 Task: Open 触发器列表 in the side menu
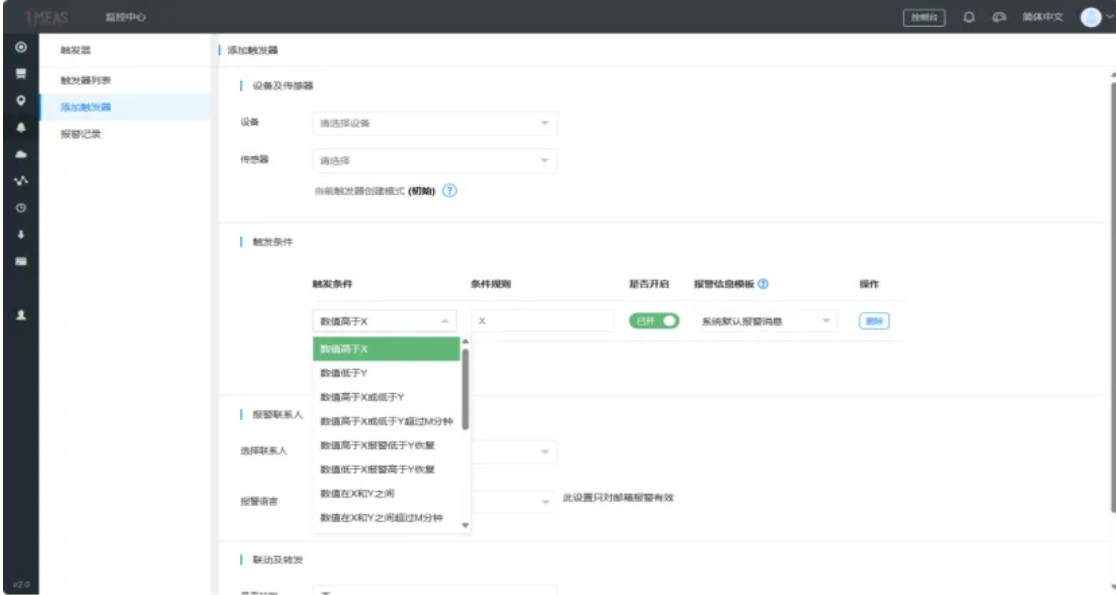(86, 79)
